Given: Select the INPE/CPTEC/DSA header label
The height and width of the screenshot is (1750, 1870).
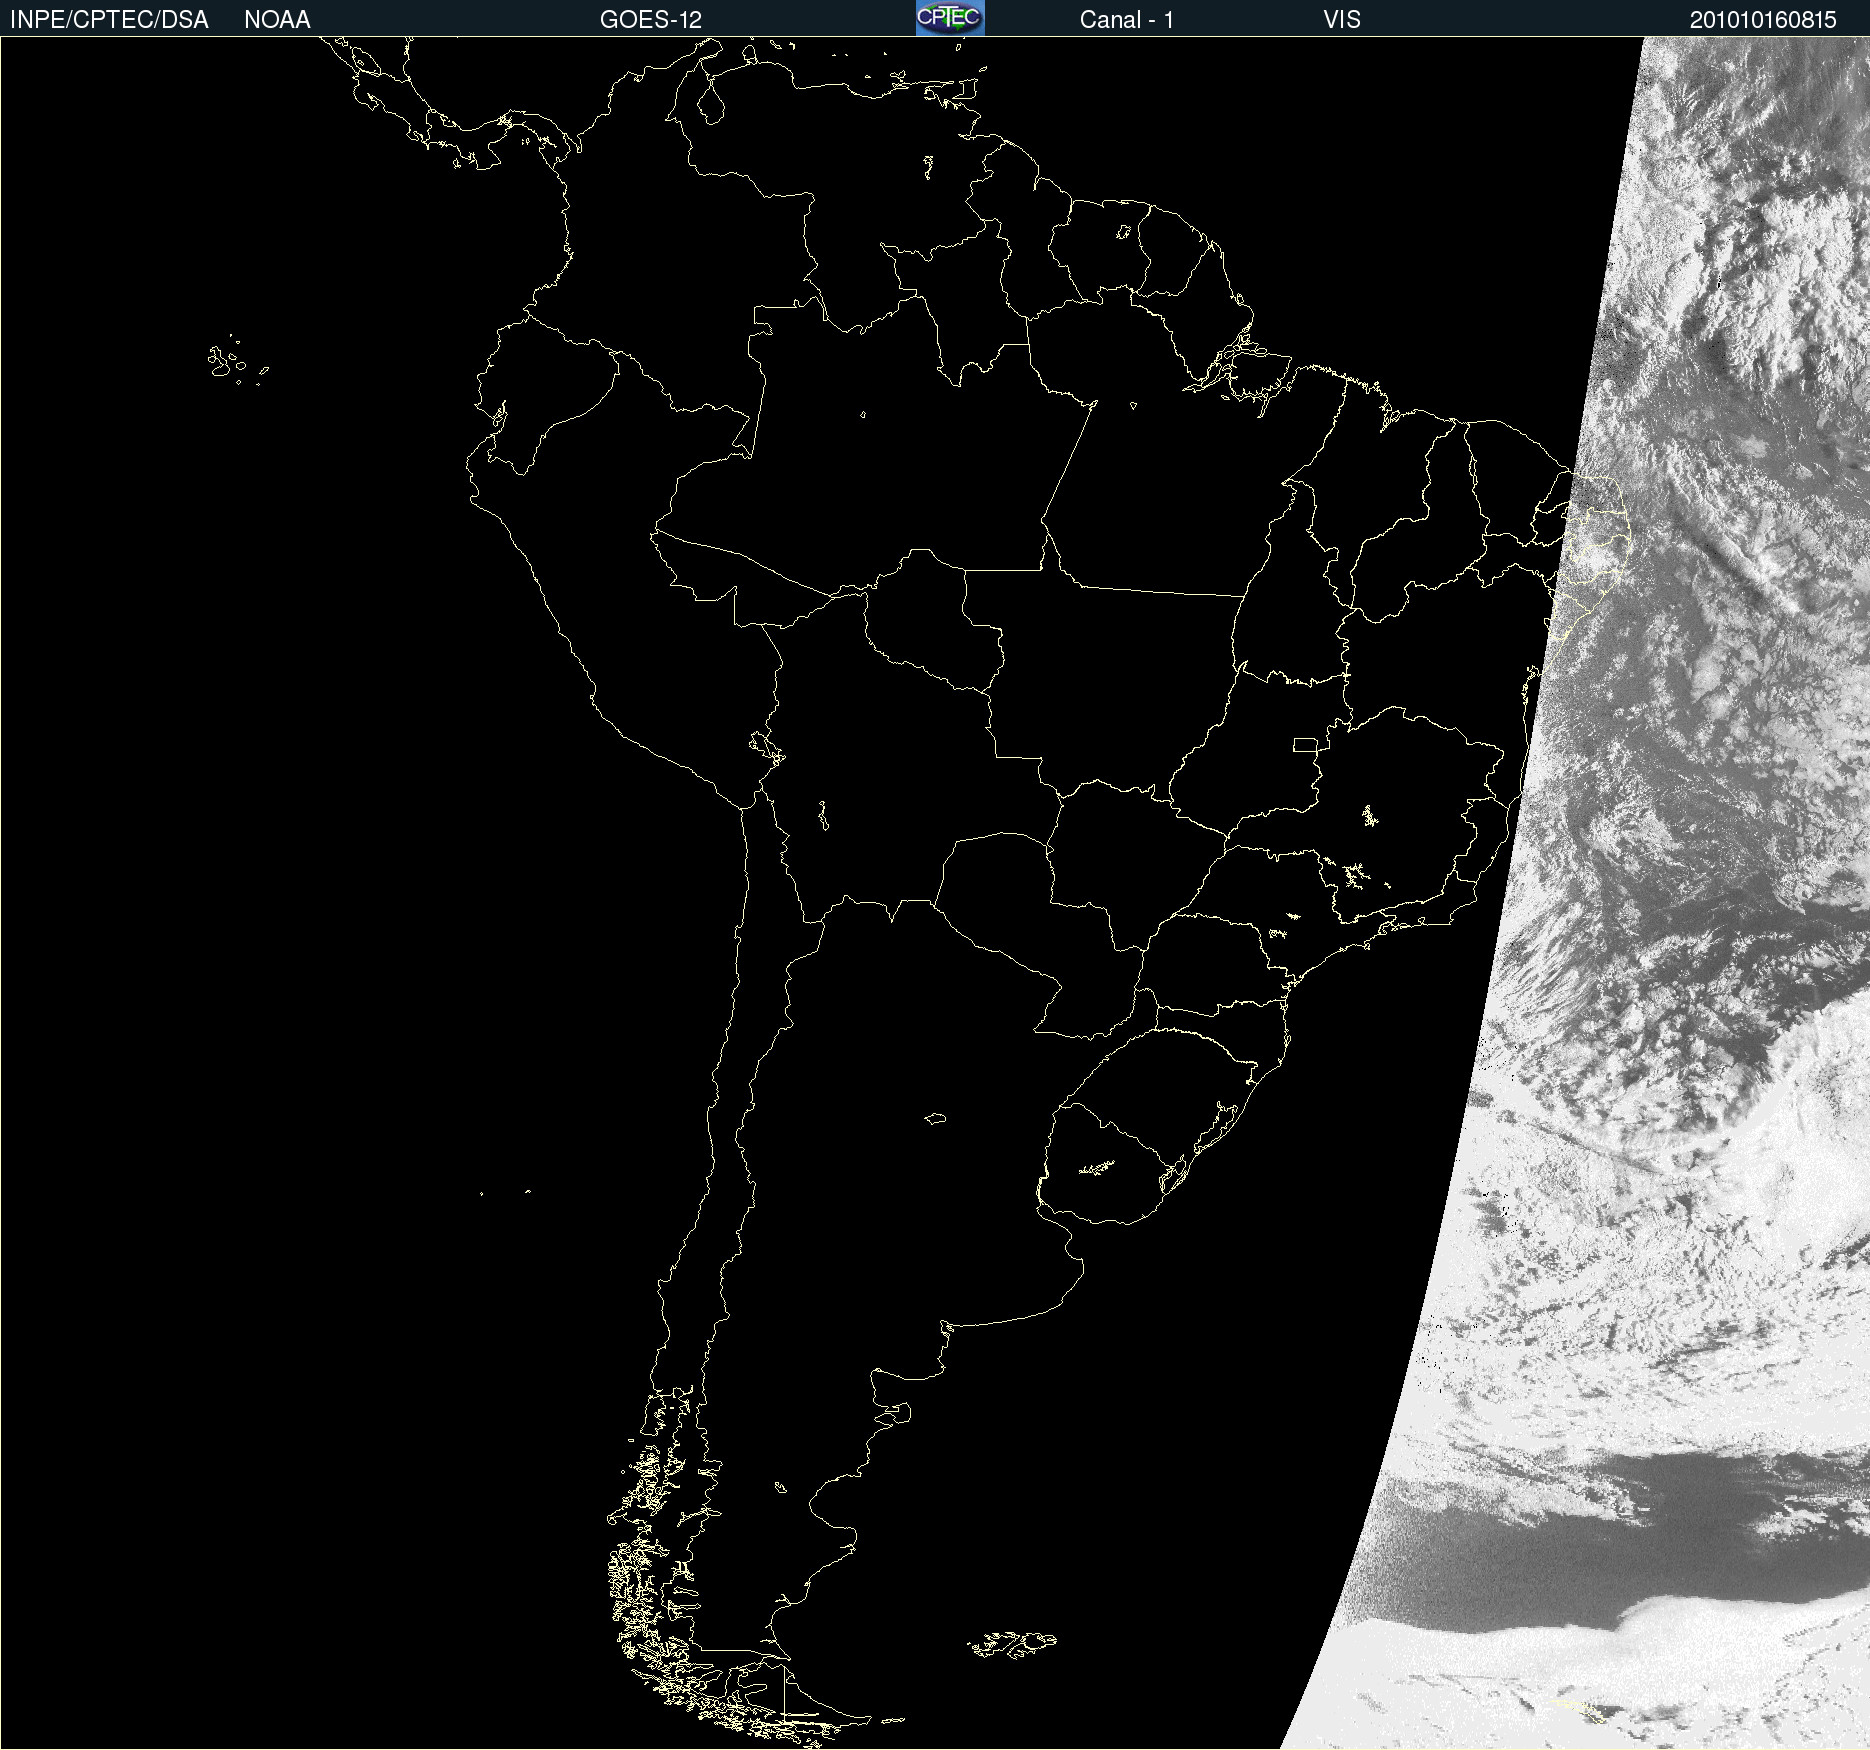Looking at the screenshot, I should tap(109, 20).
